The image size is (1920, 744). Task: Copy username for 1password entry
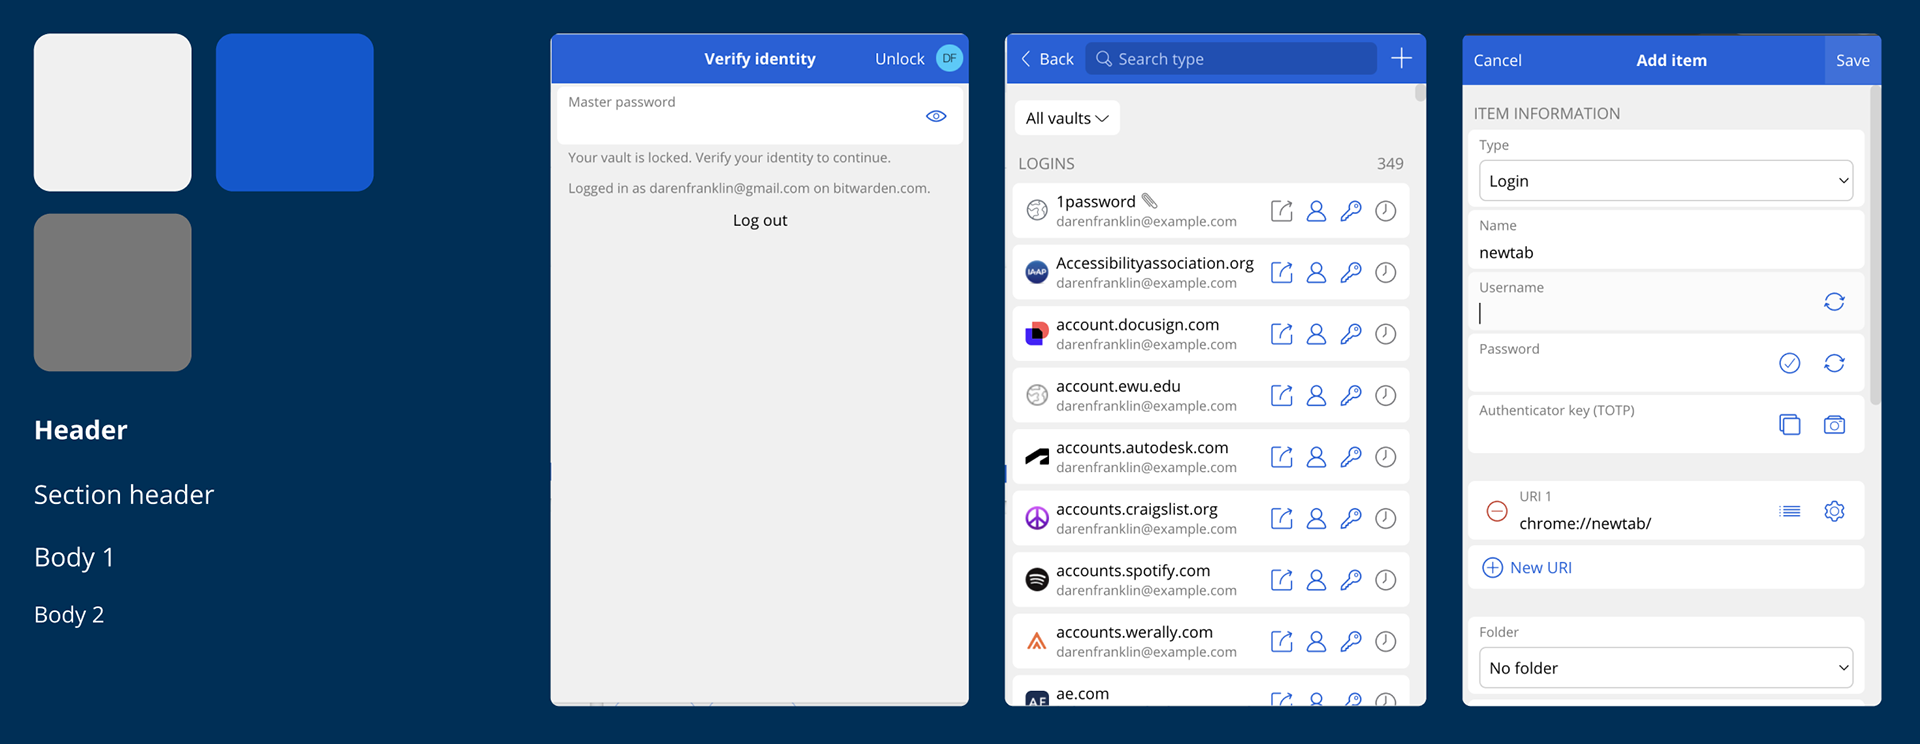coord(1316,211)
